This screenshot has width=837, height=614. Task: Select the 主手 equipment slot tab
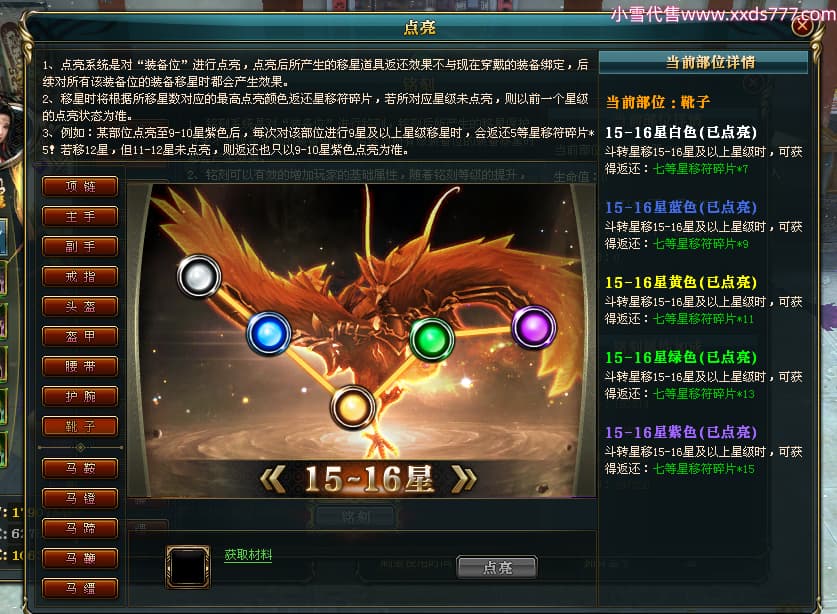click(x=80, y=216)
